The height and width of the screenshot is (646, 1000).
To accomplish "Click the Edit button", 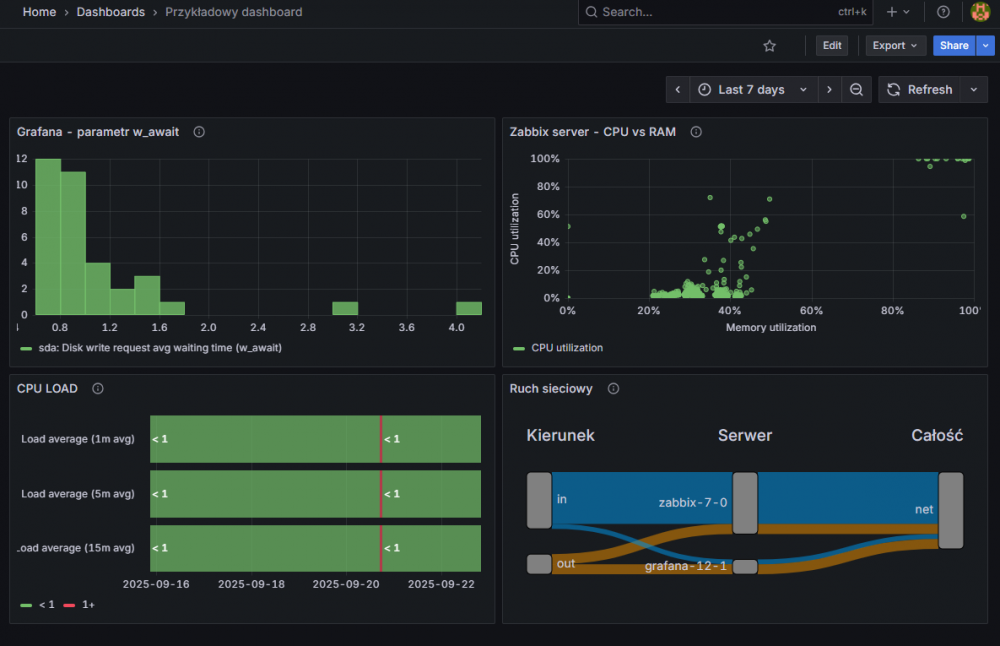I will pyautogui.click(x=831, y=46).
